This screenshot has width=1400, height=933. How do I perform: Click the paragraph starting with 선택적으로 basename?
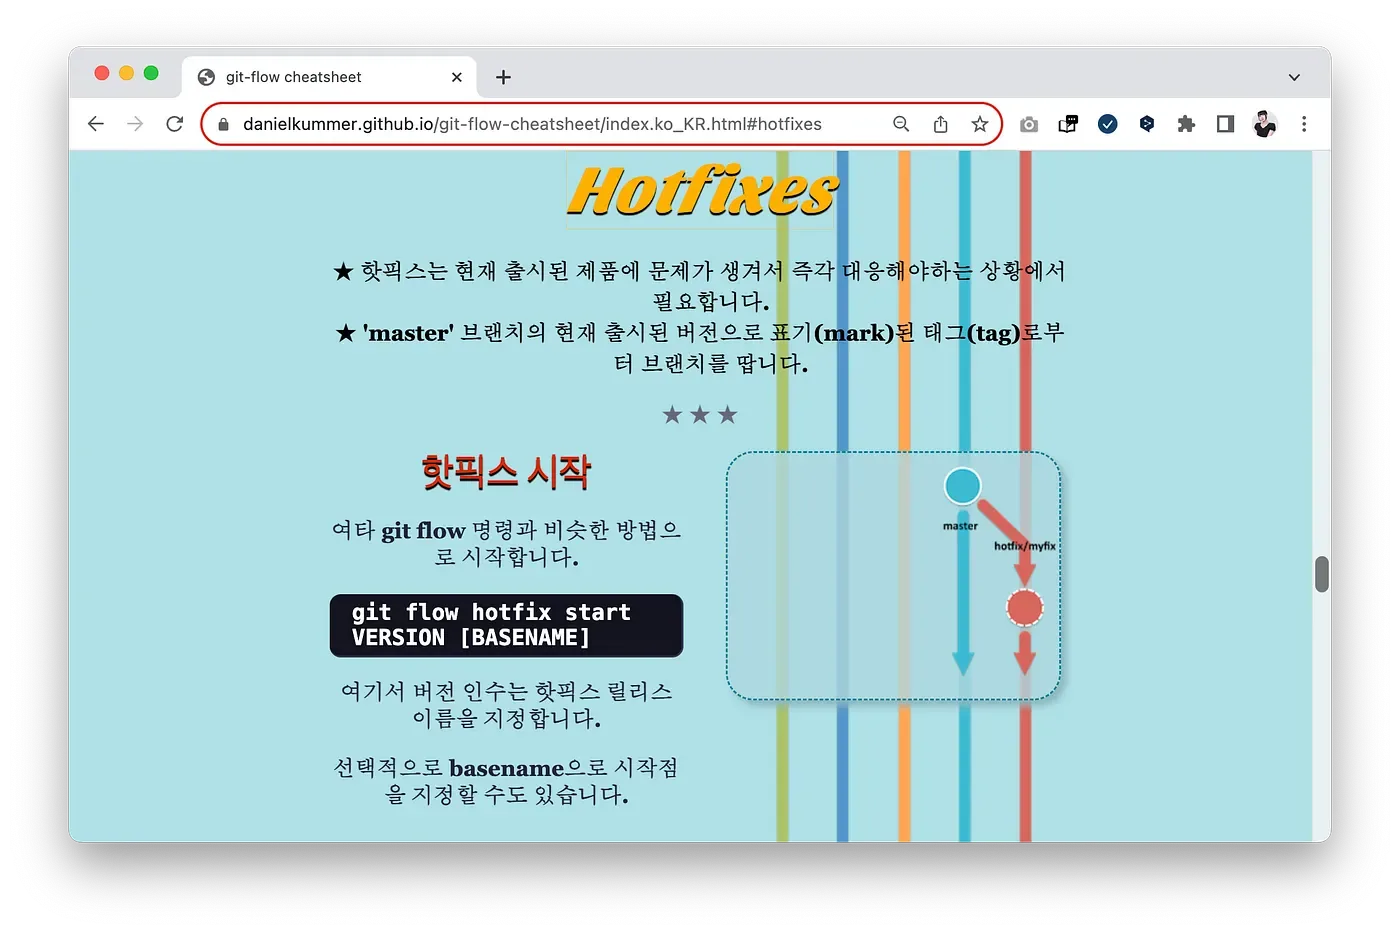[x=506, y=781]
